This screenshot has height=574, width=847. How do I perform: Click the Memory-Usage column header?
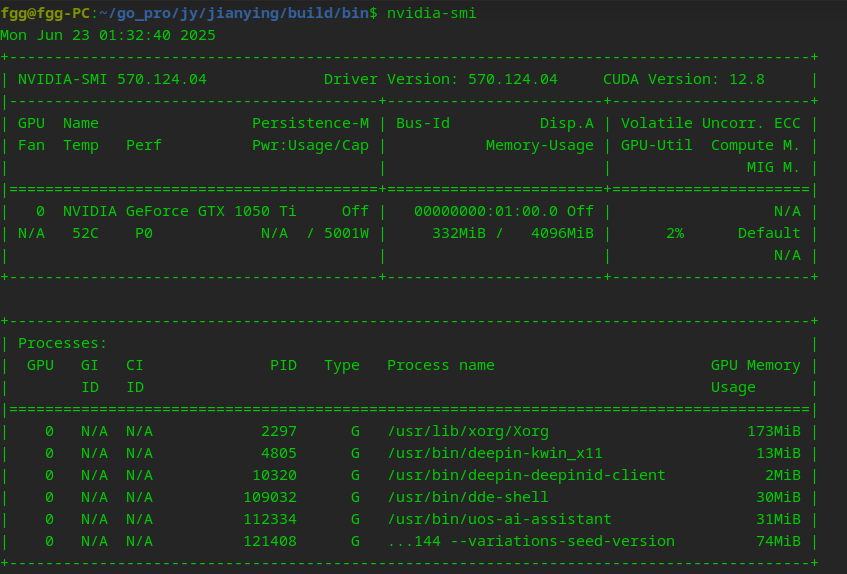540,146
